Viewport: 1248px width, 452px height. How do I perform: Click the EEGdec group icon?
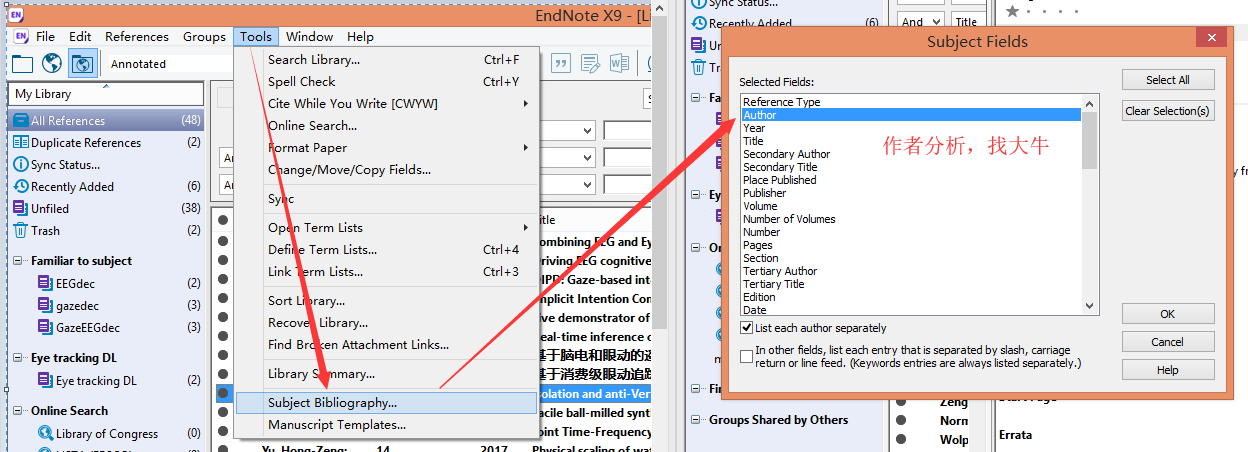(44, 283)
